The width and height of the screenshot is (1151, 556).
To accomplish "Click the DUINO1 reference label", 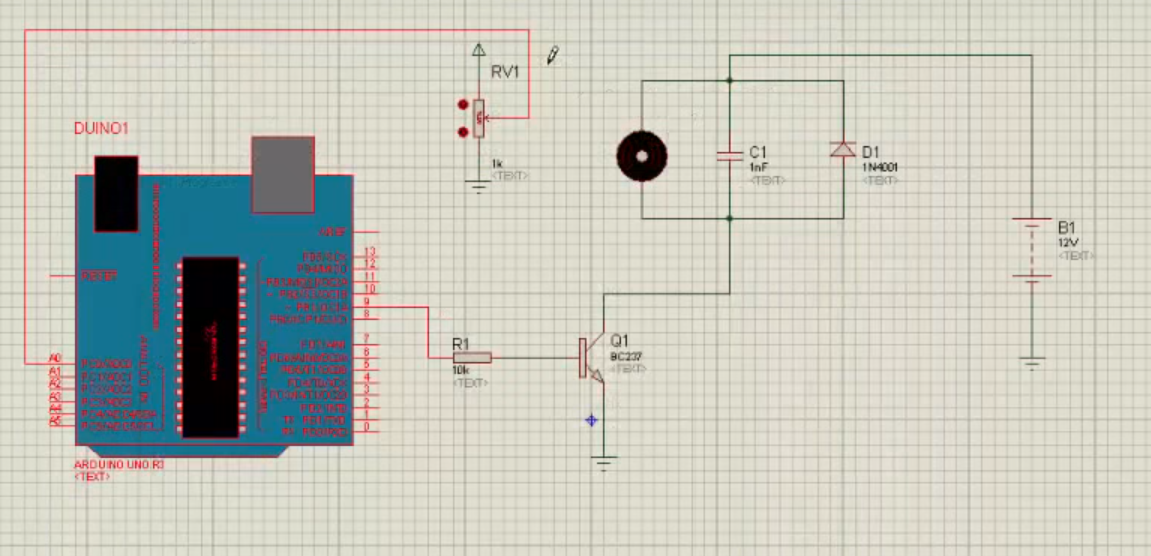I will (101, 129).
